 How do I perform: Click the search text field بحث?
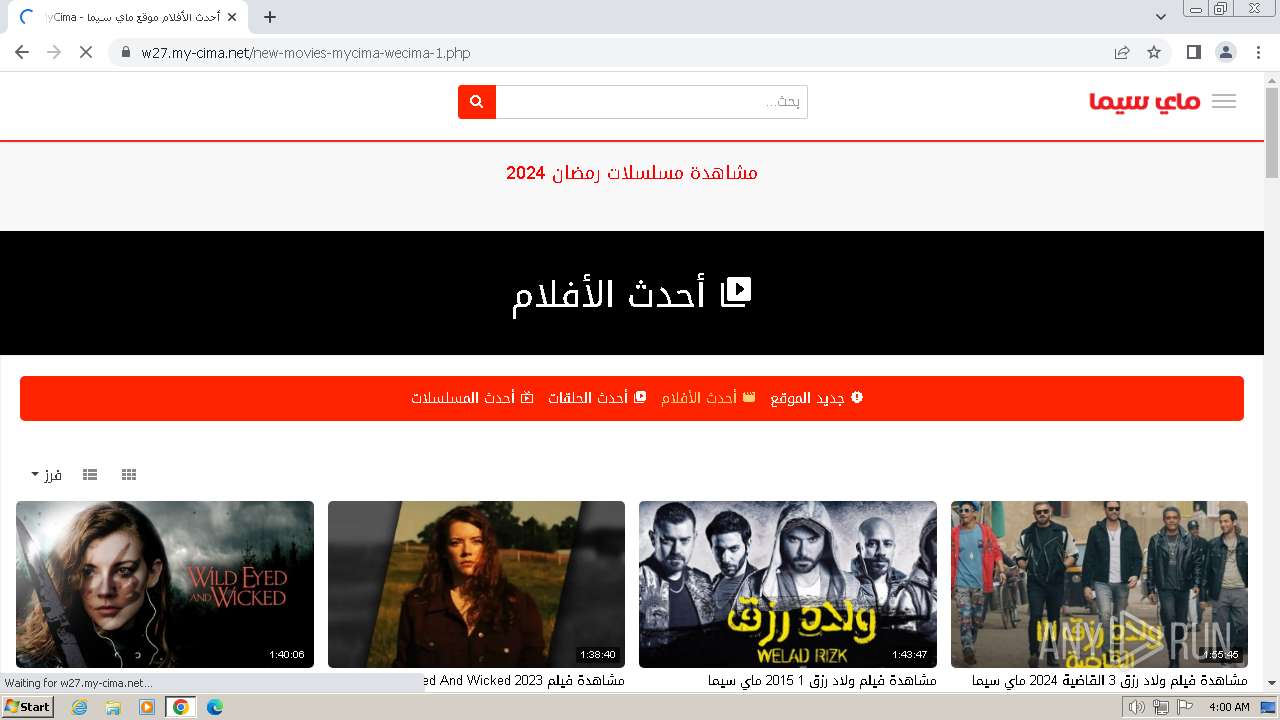pyautogui.click(x=652, y=102)
